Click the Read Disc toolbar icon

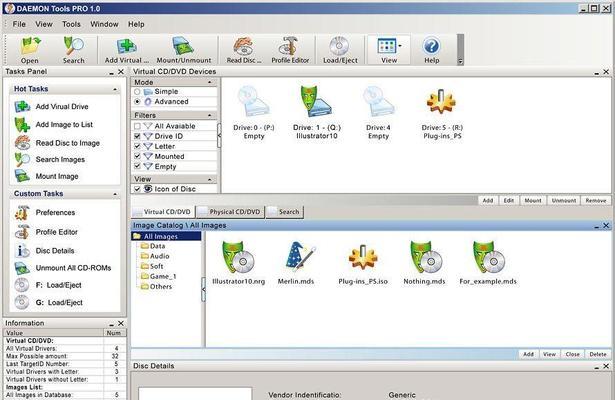244,50
